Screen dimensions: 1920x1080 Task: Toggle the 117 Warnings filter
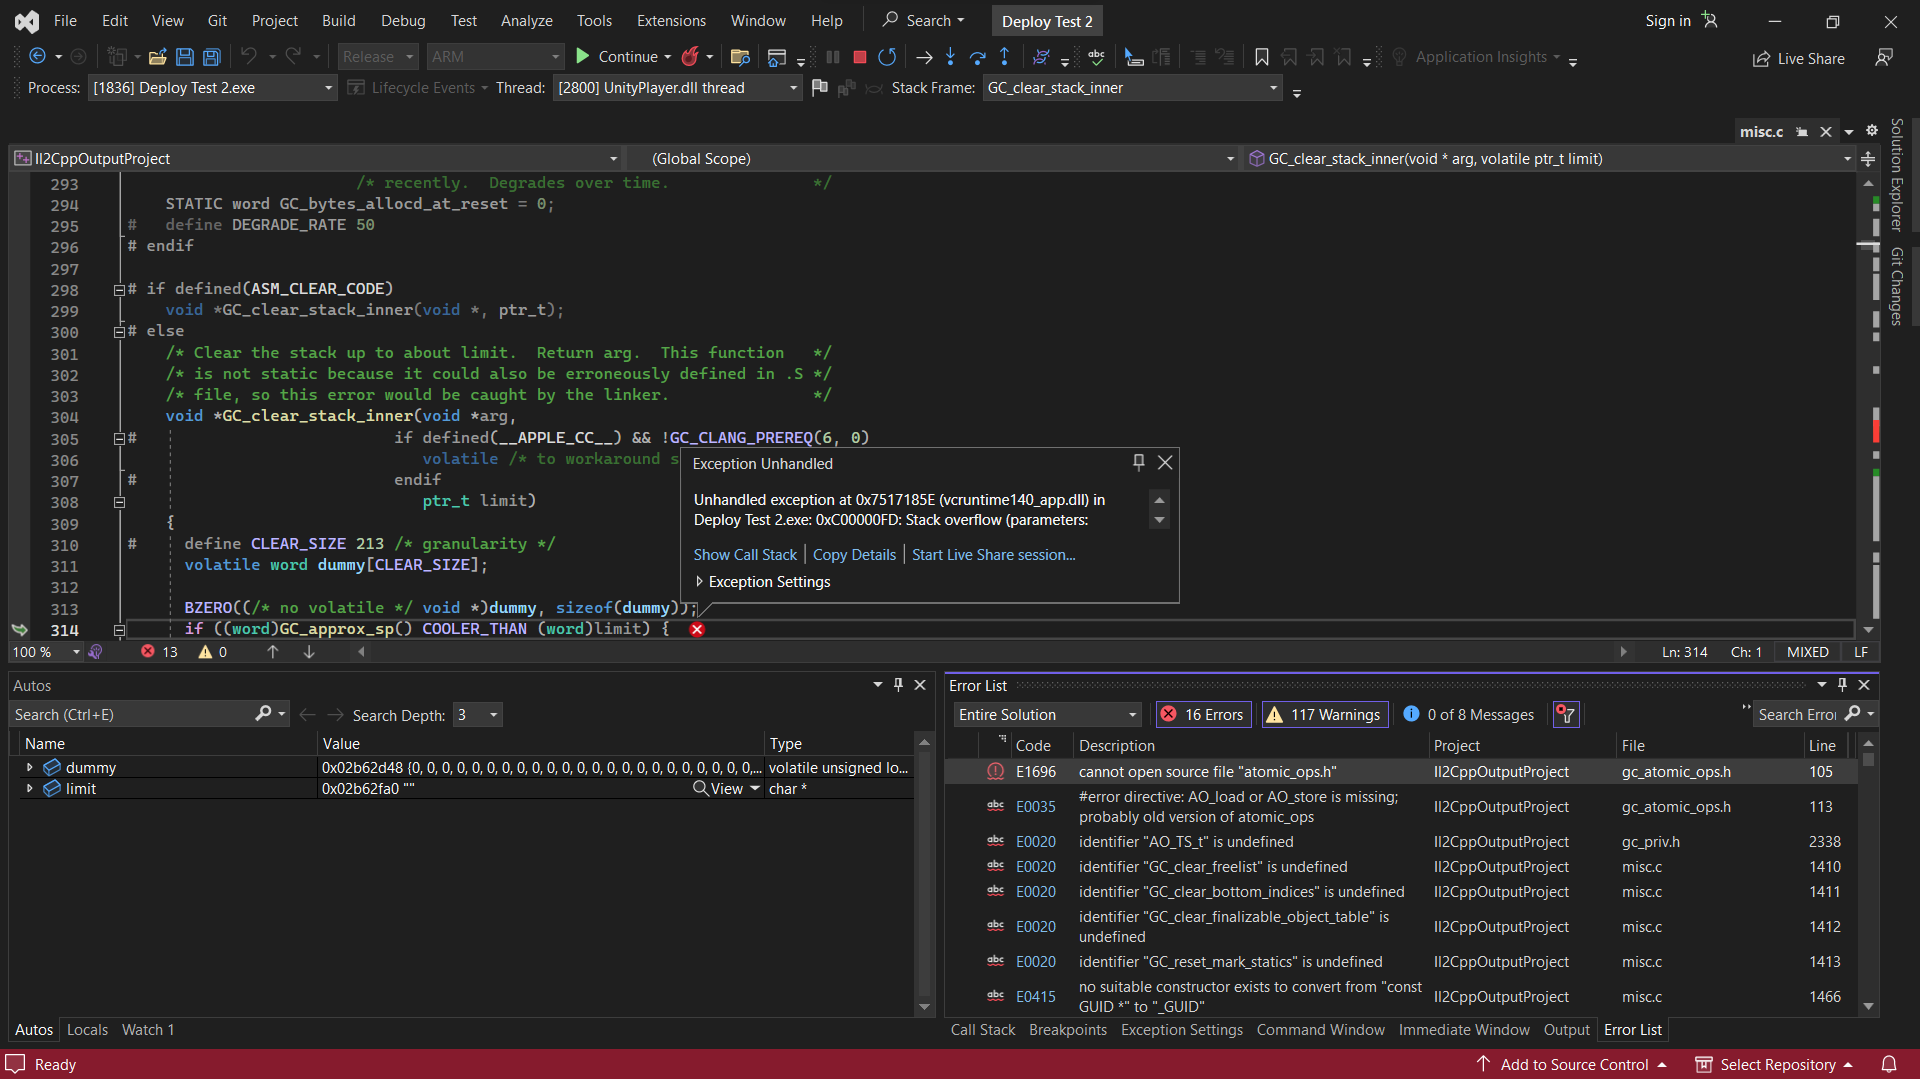1324,714
